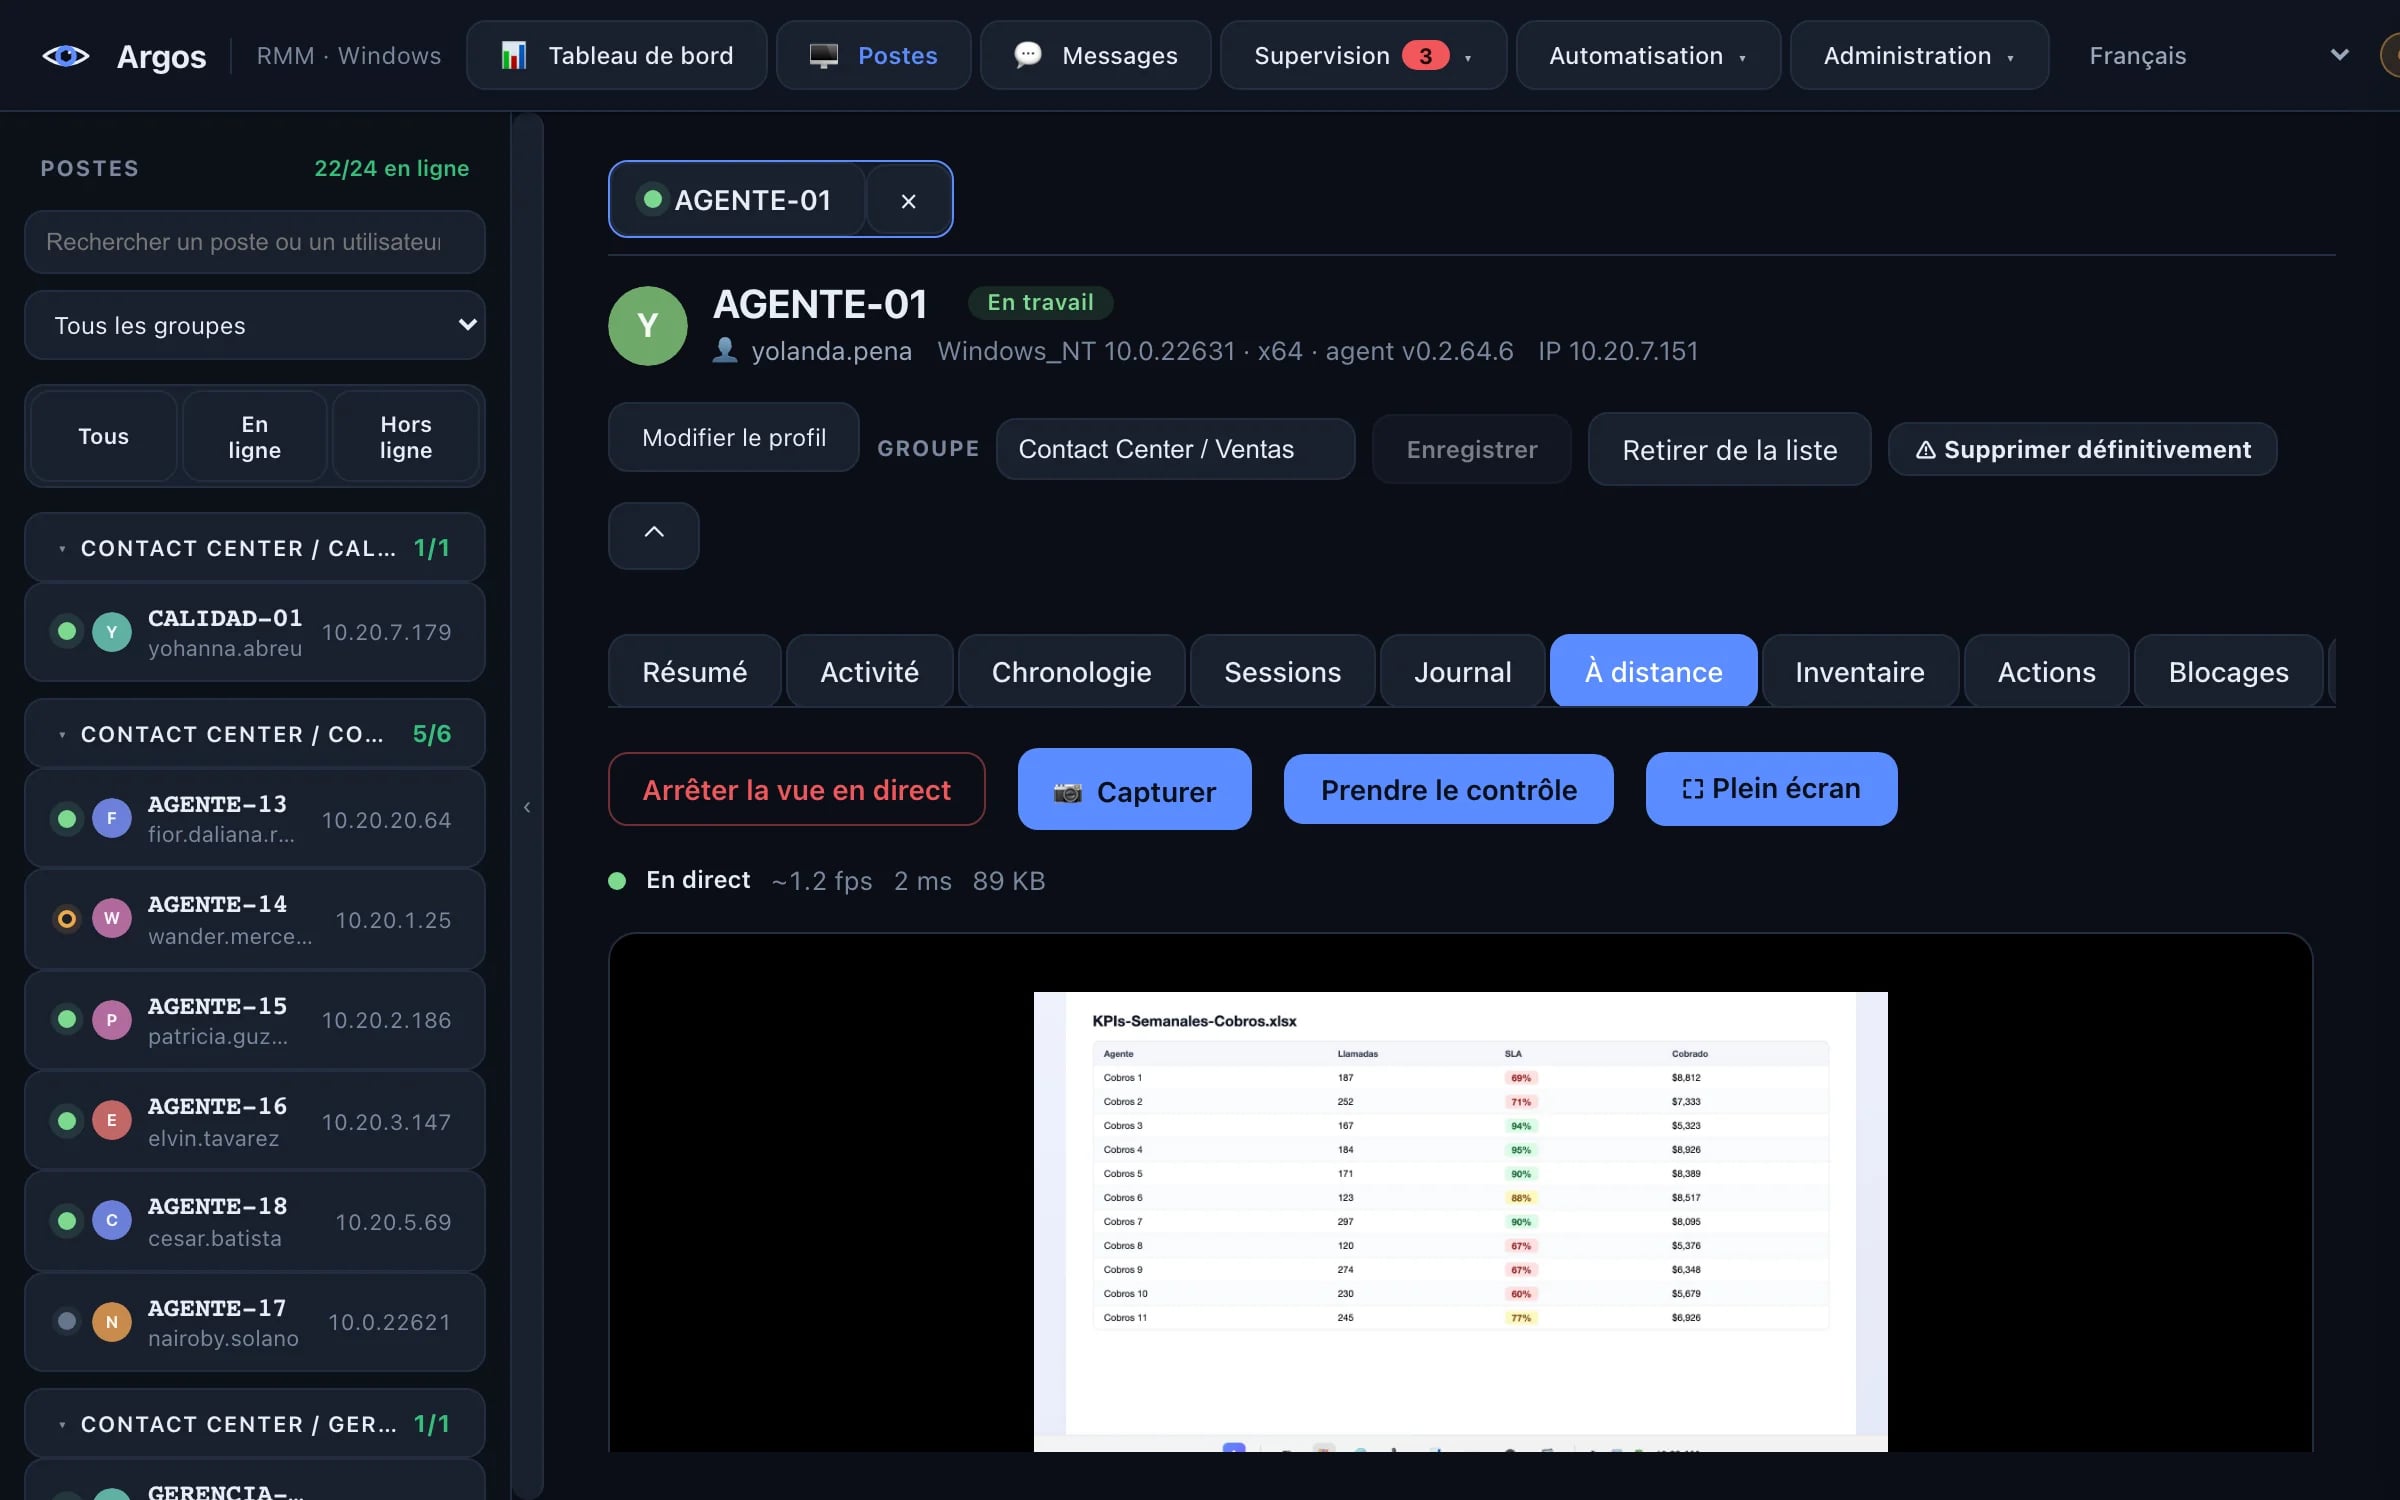Click Retirer de la liste
The width and height of the screenshot is (2400, 1500).
[1729, 449]
